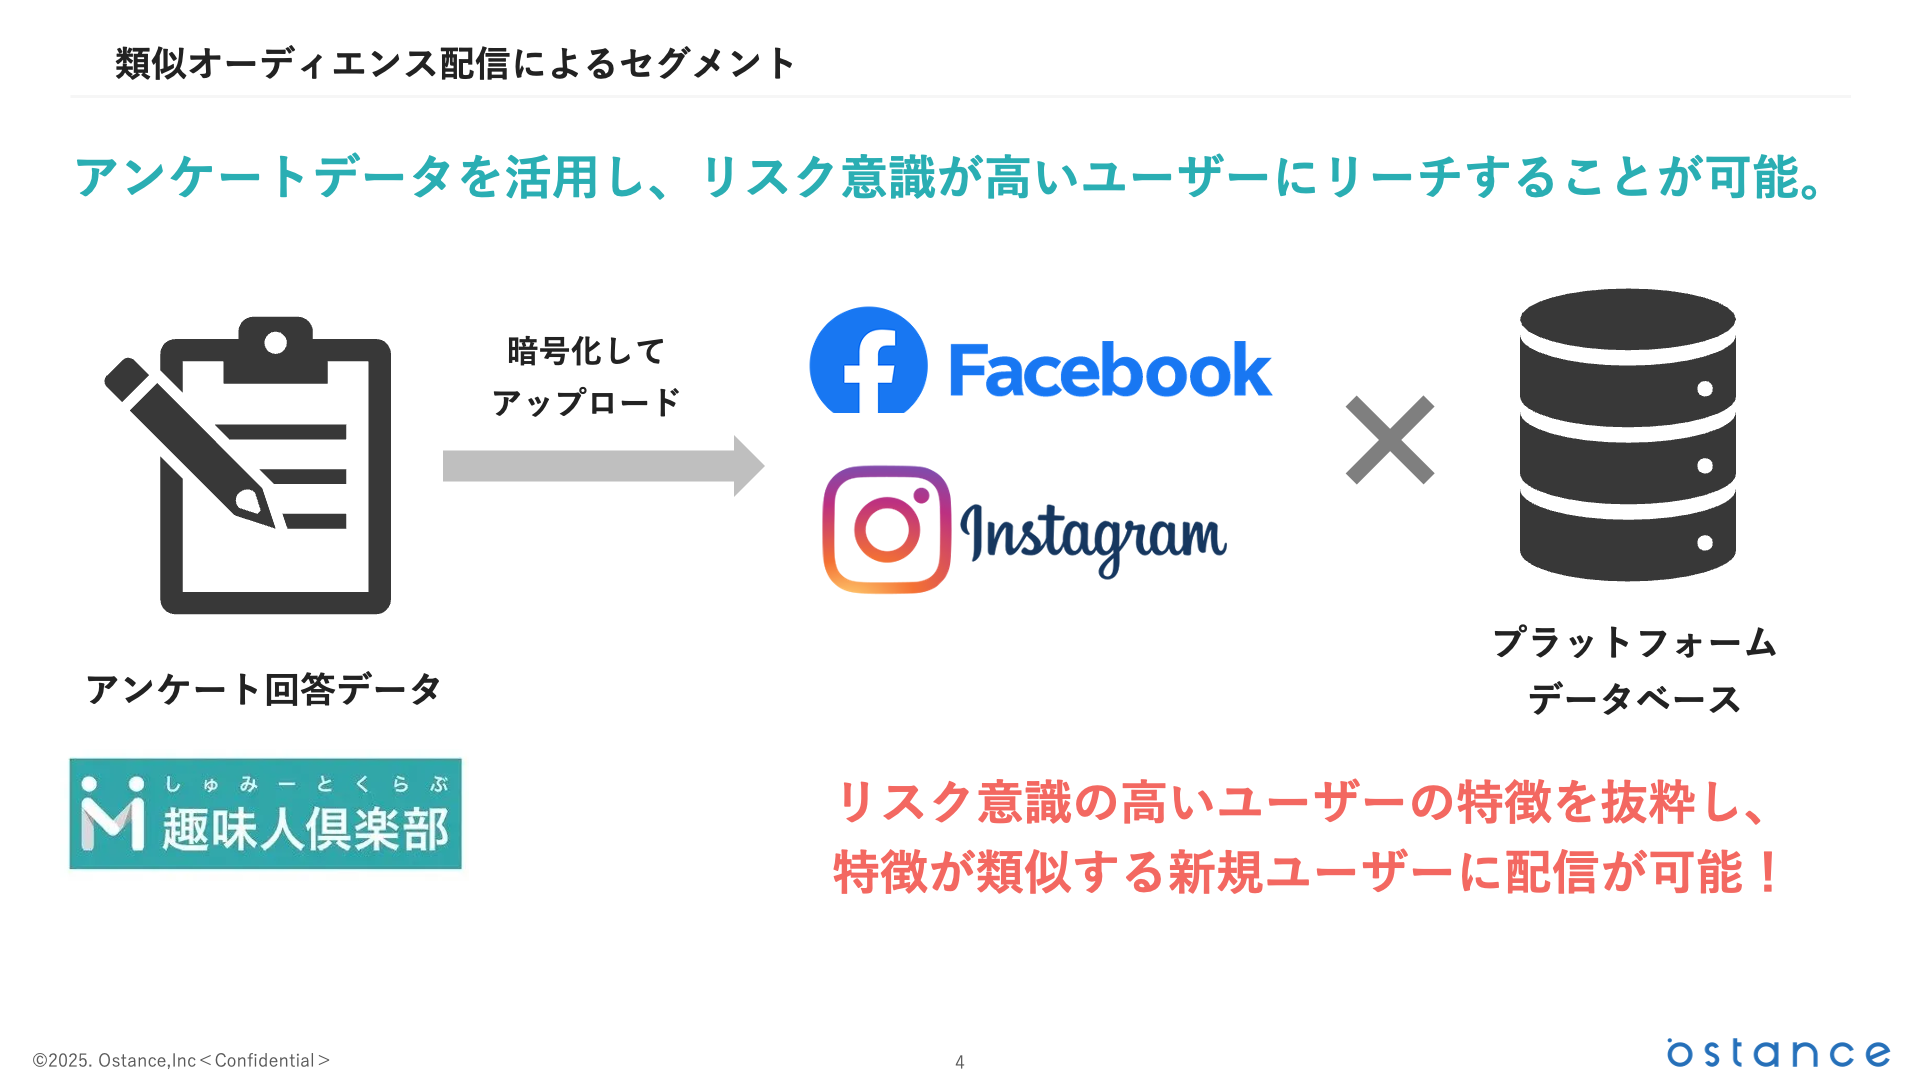Screen dimensions: 1920x1080
Task: Click the ostance logo in footer
Action: (1778, 1052)
